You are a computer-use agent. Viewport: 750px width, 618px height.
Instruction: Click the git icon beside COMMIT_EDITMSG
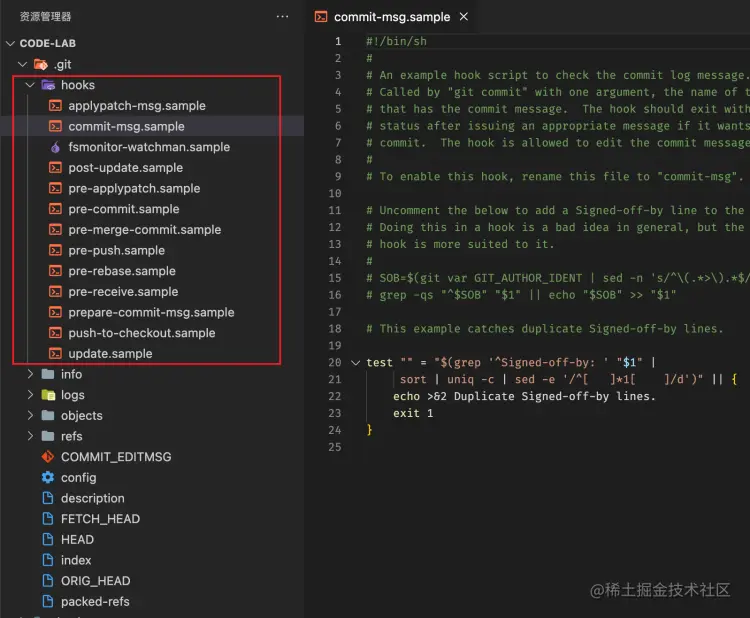click(x=48, y=457)
